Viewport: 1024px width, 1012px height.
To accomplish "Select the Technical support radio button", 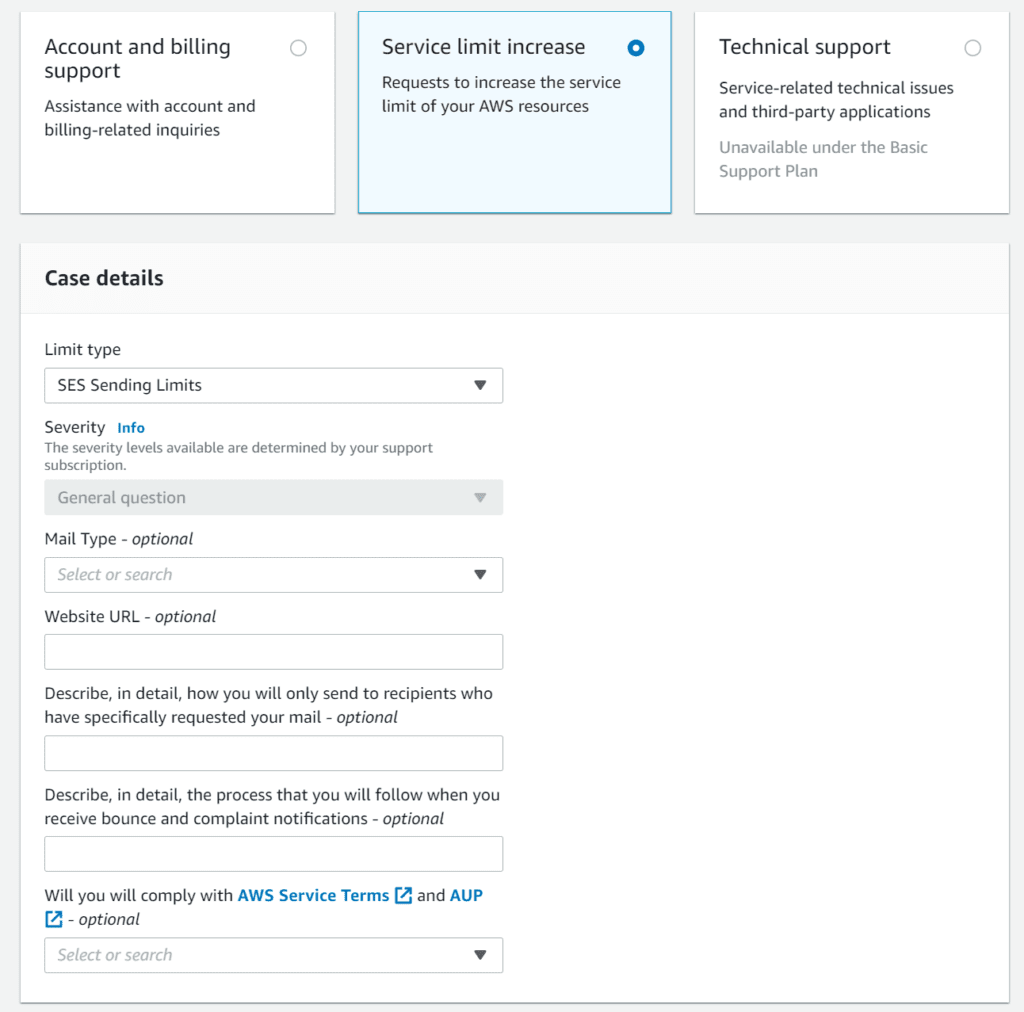I will click(972, 48).
